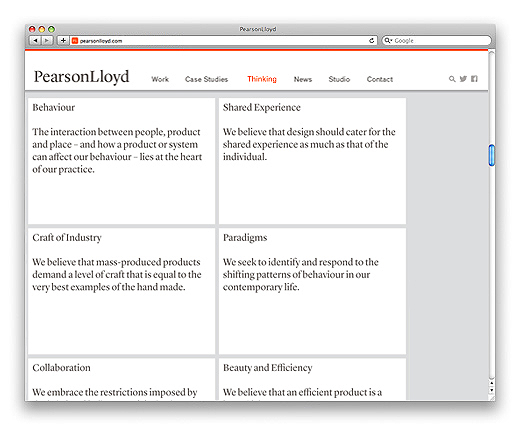Open the Facebook icon link

pyautogui.click(x=474, y=79)
